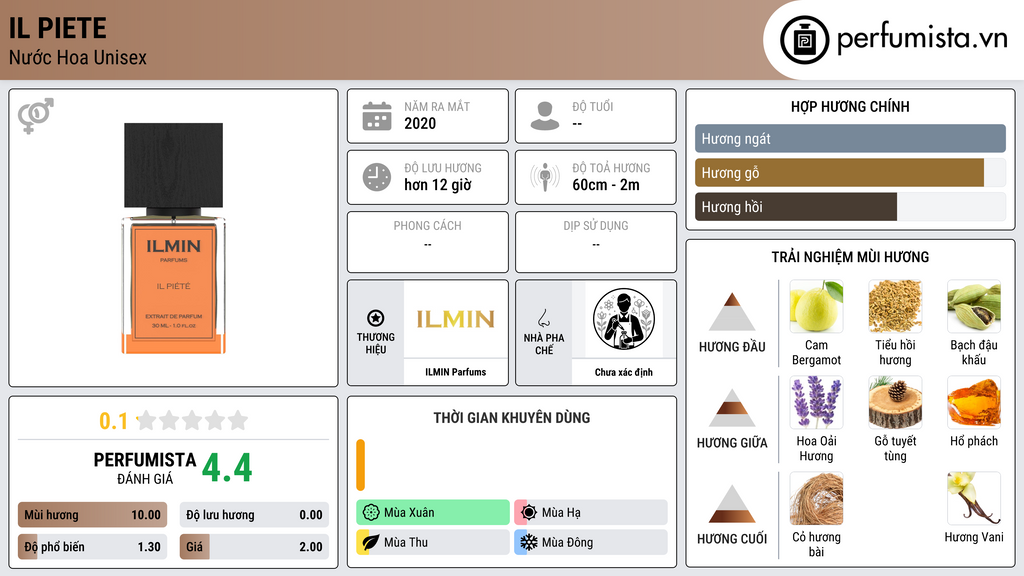
Task: Select the Tiểu hồi hương note image
Action: pyautogui.click(x=895, y=306)
